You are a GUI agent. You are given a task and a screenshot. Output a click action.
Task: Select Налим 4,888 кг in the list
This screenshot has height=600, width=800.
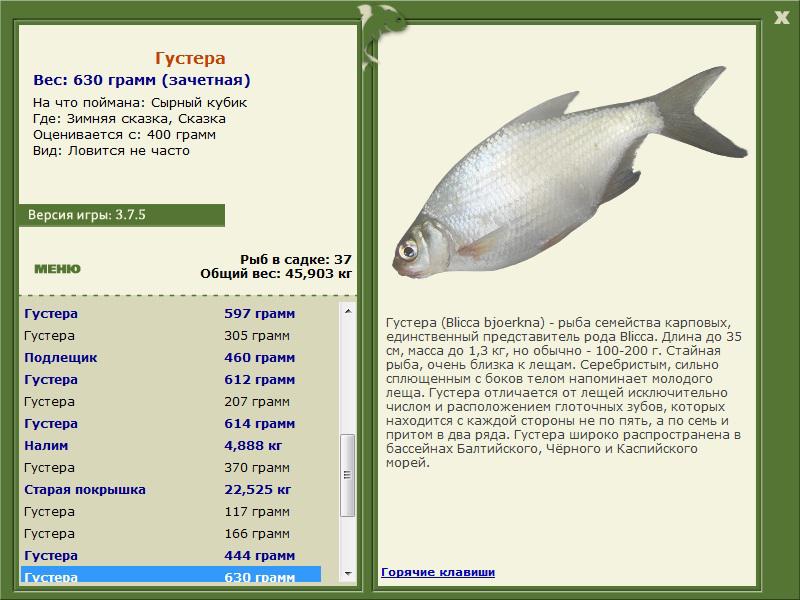pyautogui.click(x=171, y=445)
